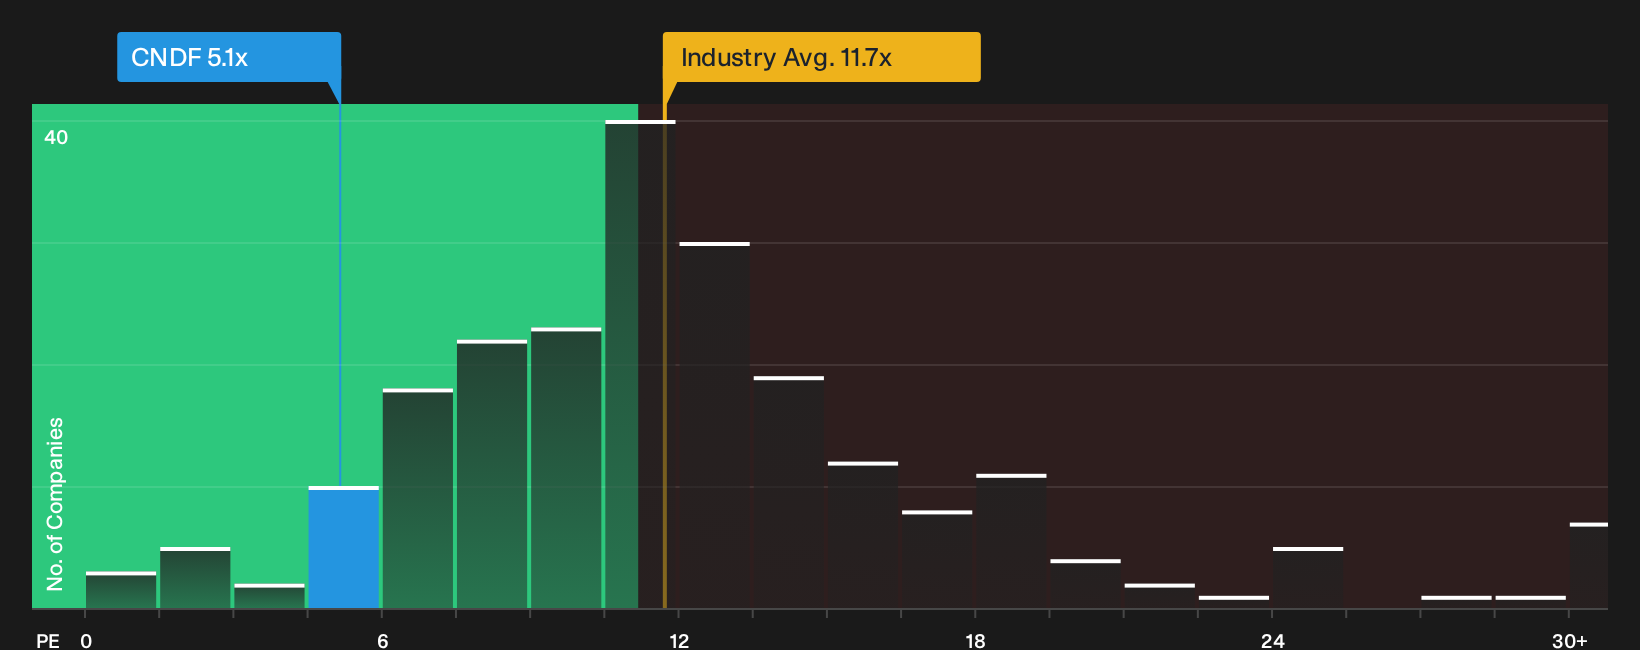Viewport: 1640px width, 650px height.
Task: Select the second-tallest bar right of 12
Action: coord(714,426)
